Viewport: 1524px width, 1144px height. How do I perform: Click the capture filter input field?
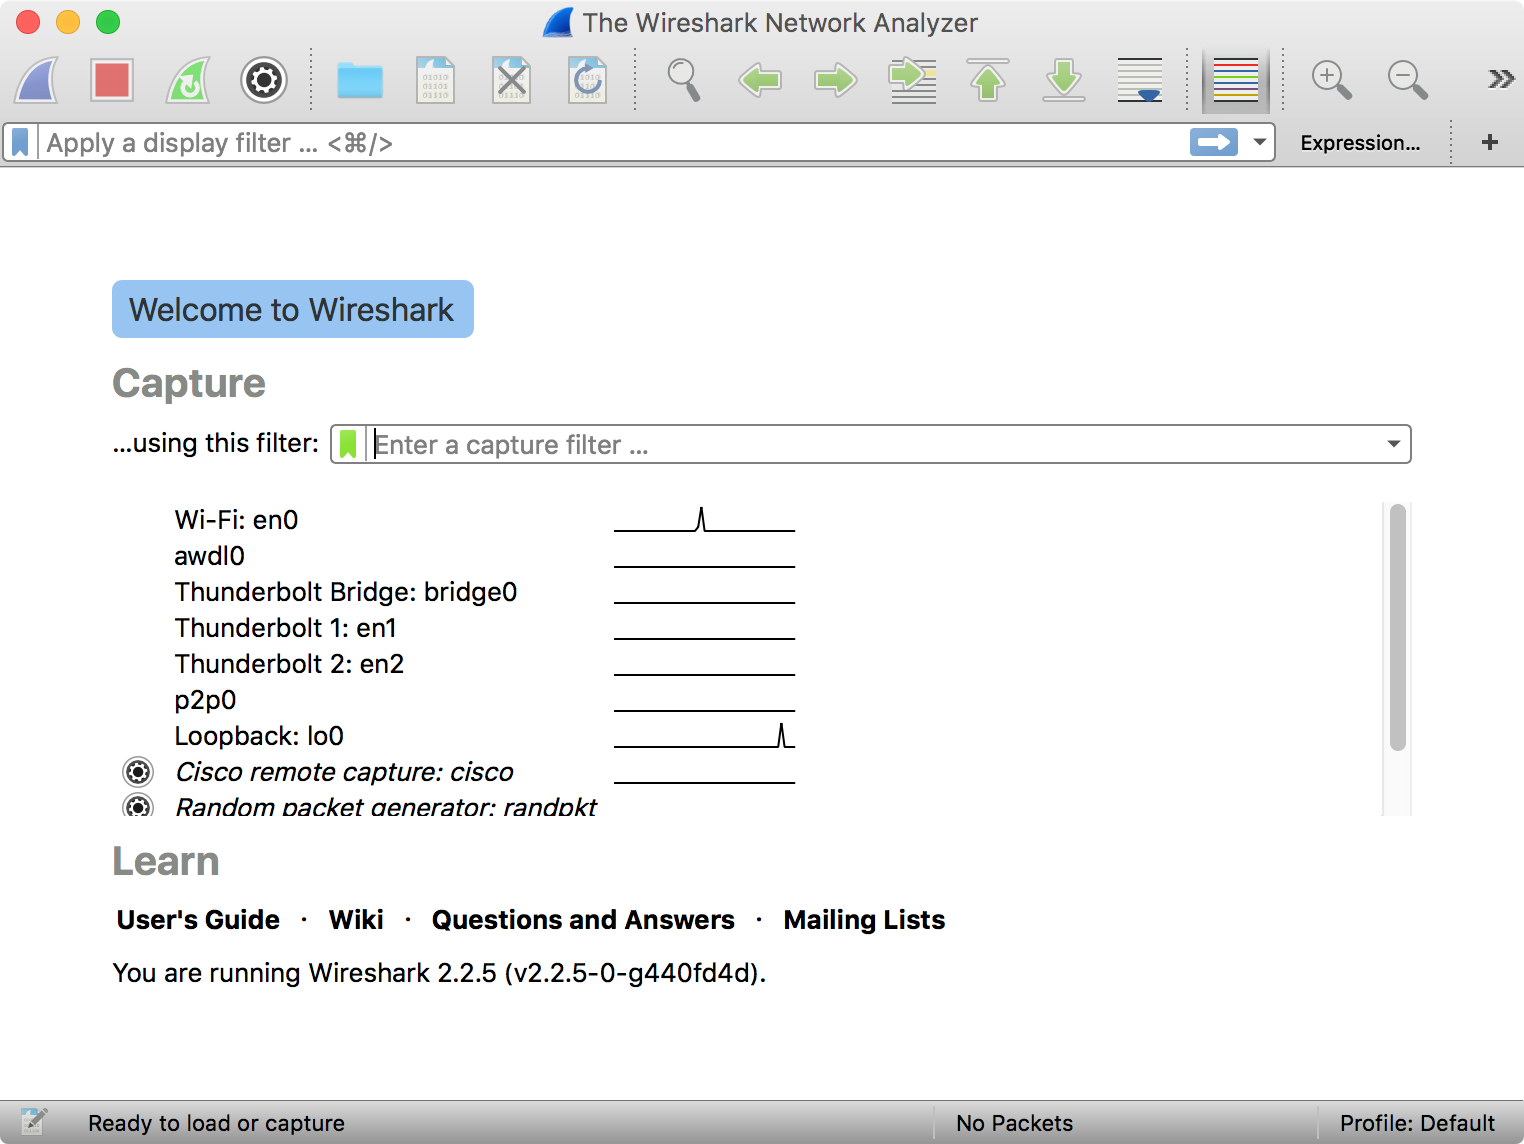(x=872, y=444)
